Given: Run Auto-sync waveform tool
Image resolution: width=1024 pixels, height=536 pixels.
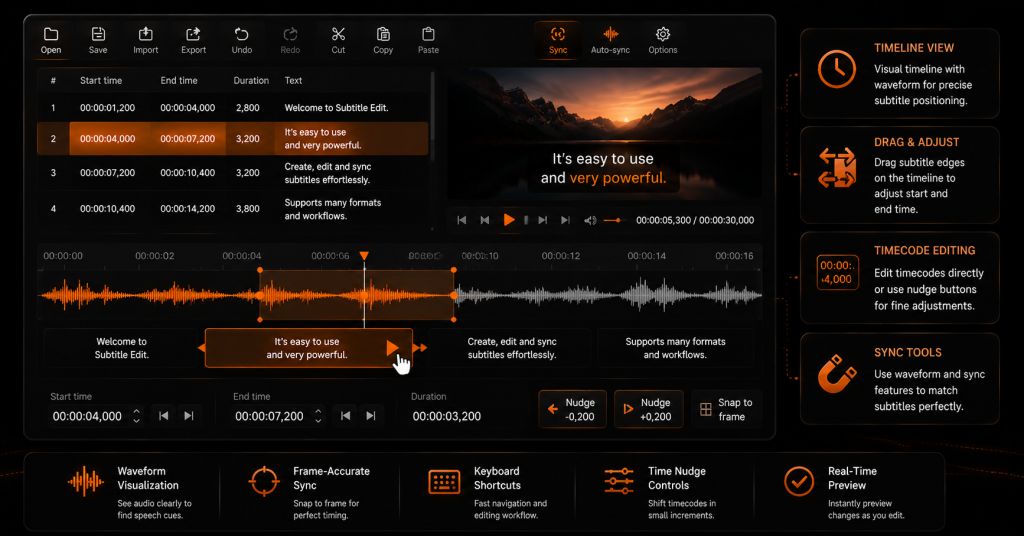Looking at the screenshot, I should (x=610, y=40).
